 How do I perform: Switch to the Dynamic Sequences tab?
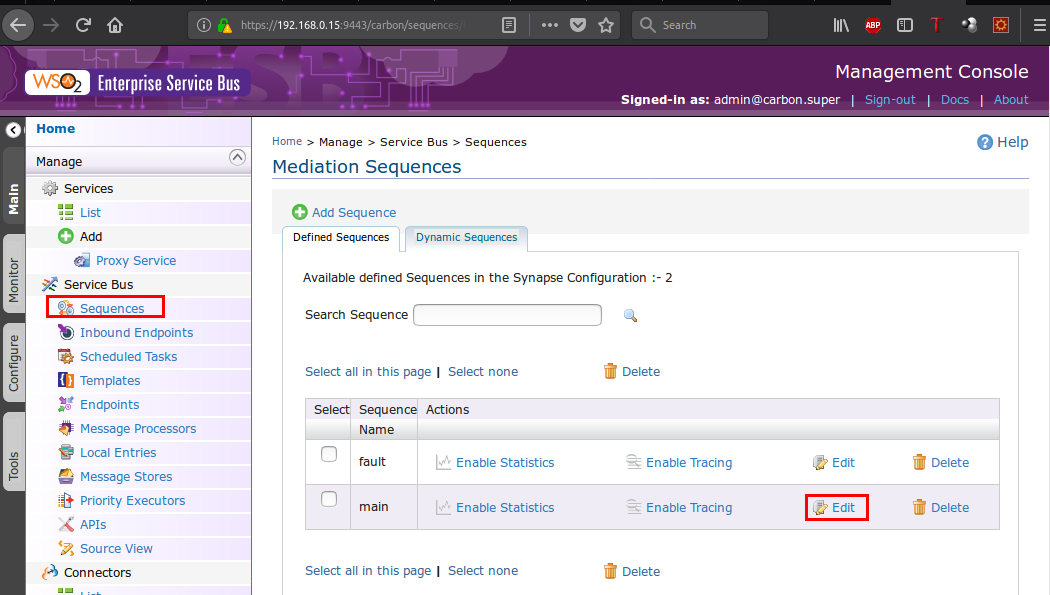(x=466, y=238)
